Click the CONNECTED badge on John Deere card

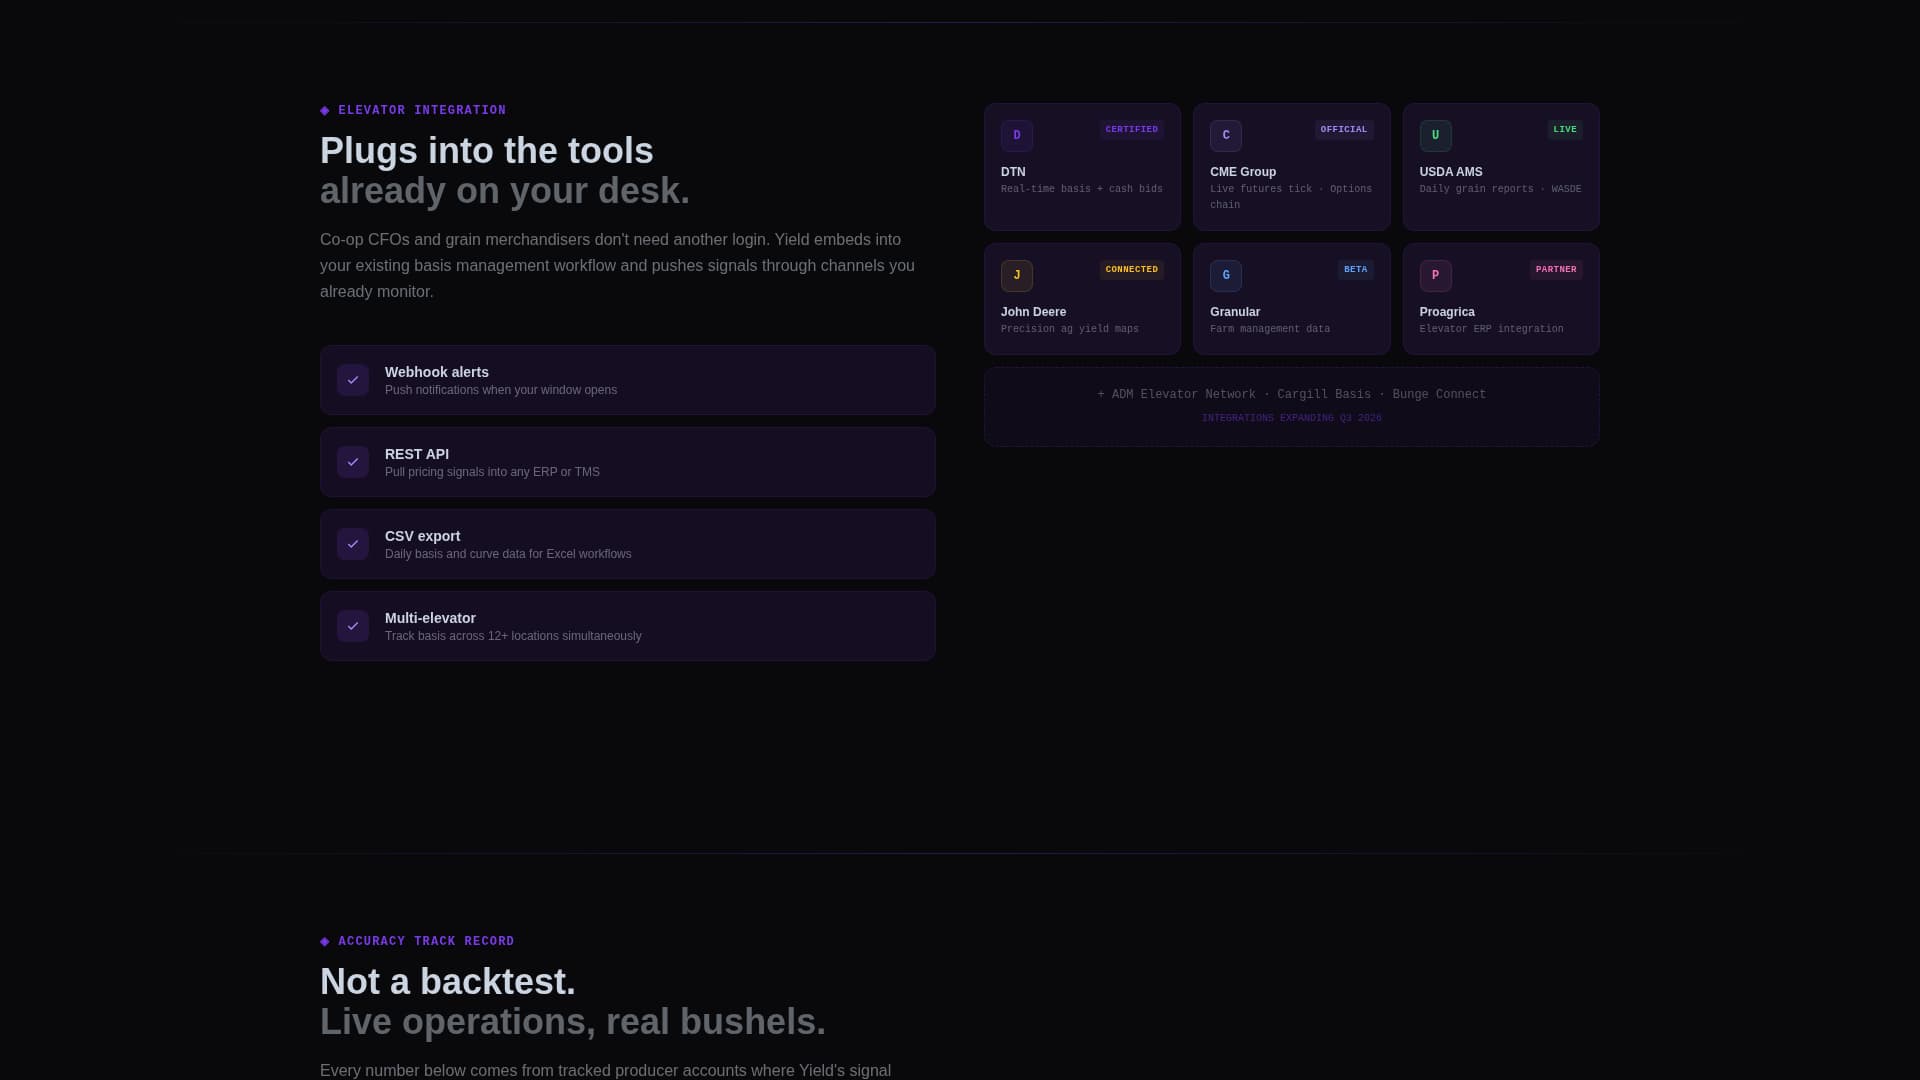coord(1131,270)
